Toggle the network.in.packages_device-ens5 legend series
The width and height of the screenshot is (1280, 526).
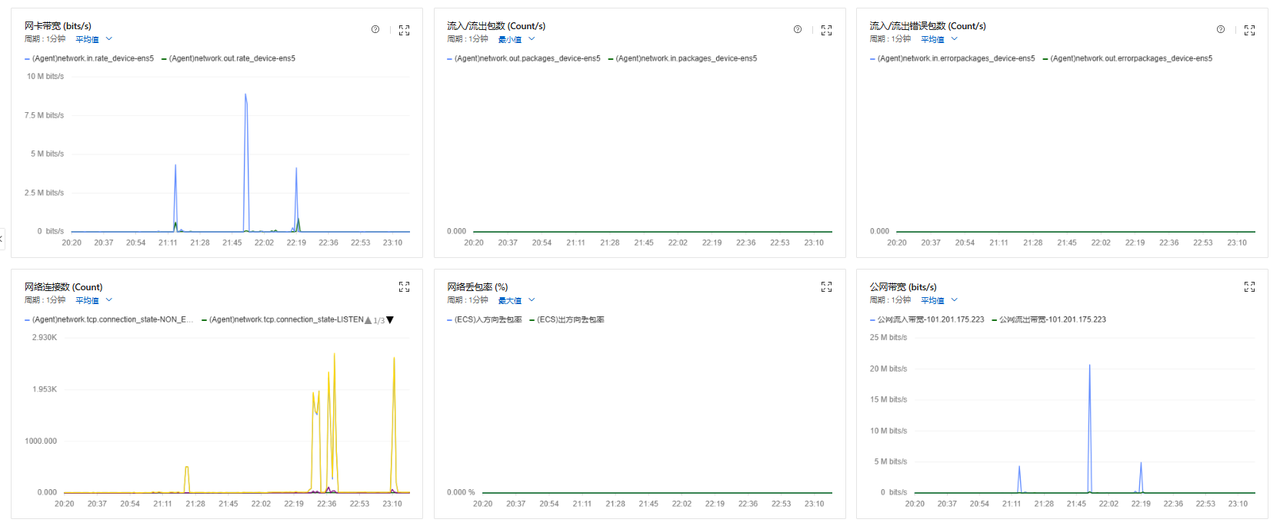[x=683, y=59]
